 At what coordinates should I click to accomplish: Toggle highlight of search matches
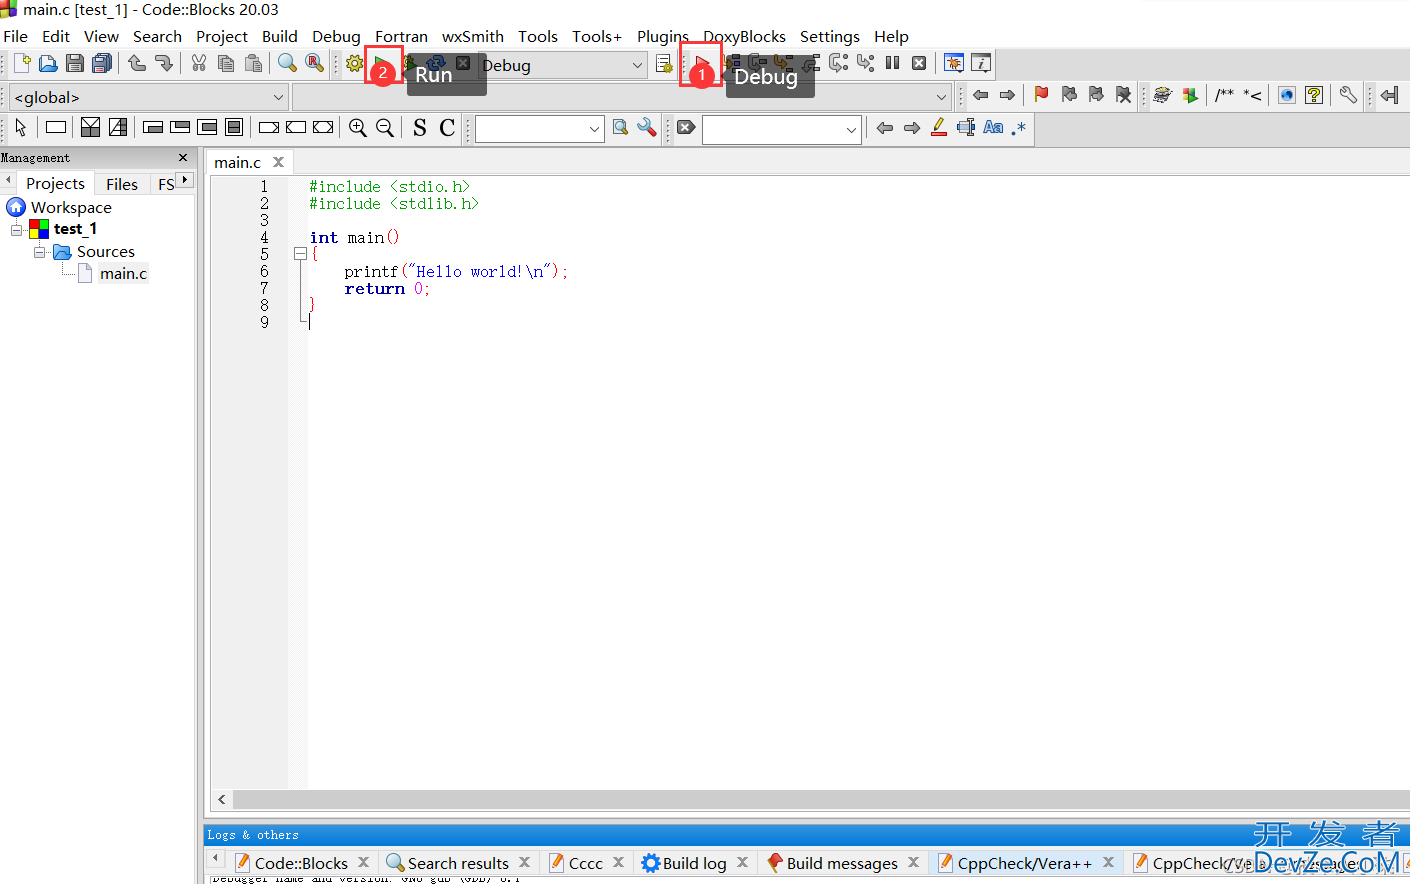pyautogui.click(x=938, y=127)
